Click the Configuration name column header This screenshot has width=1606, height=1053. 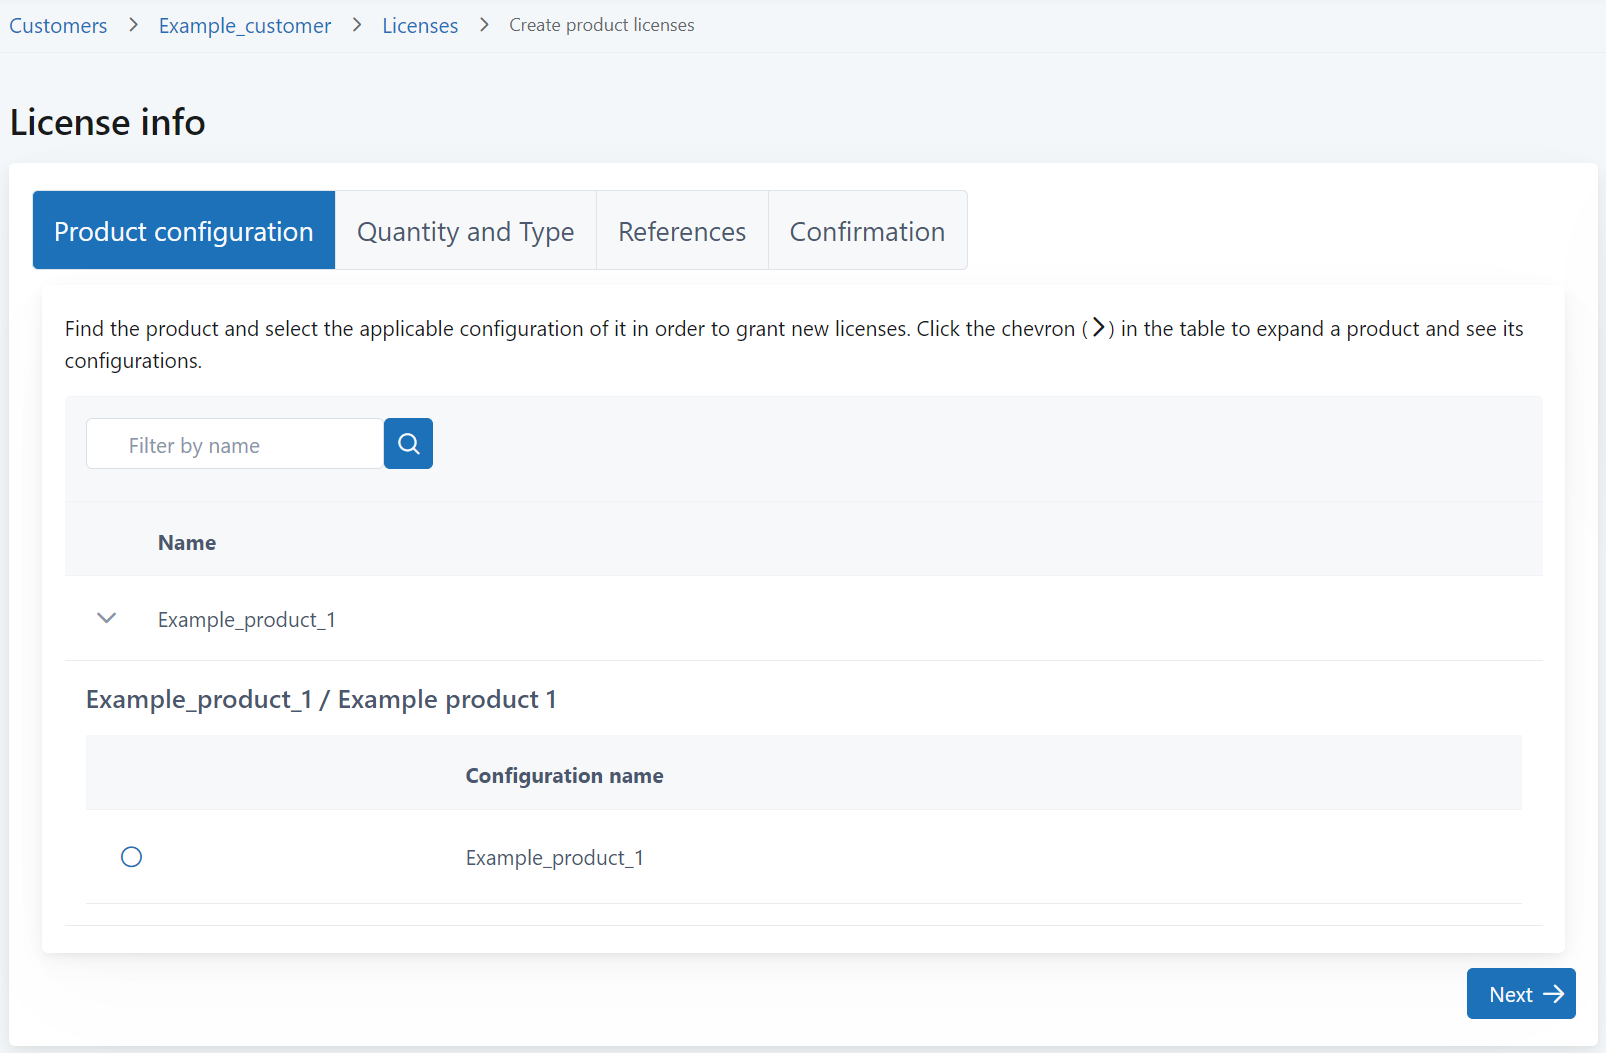click(x=564, y=776)
